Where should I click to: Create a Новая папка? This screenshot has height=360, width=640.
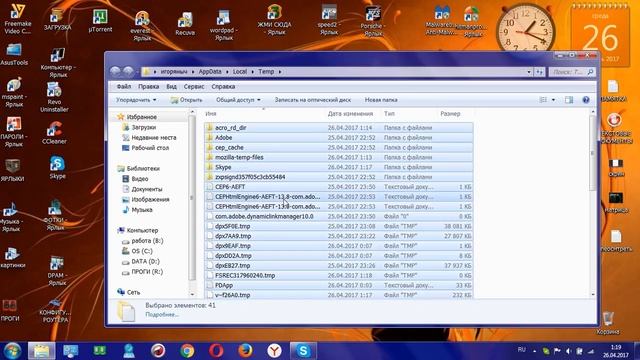(x=381, y=100)
